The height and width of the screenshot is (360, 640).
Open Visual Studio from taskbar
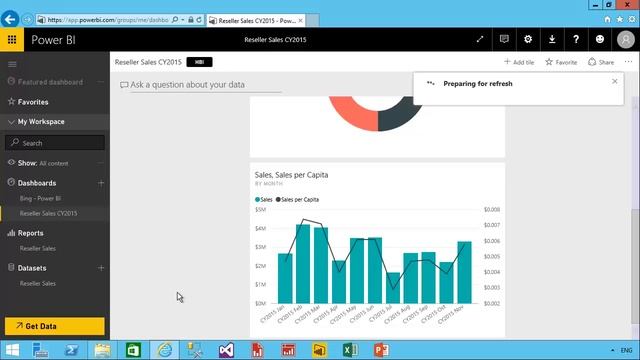226,350
